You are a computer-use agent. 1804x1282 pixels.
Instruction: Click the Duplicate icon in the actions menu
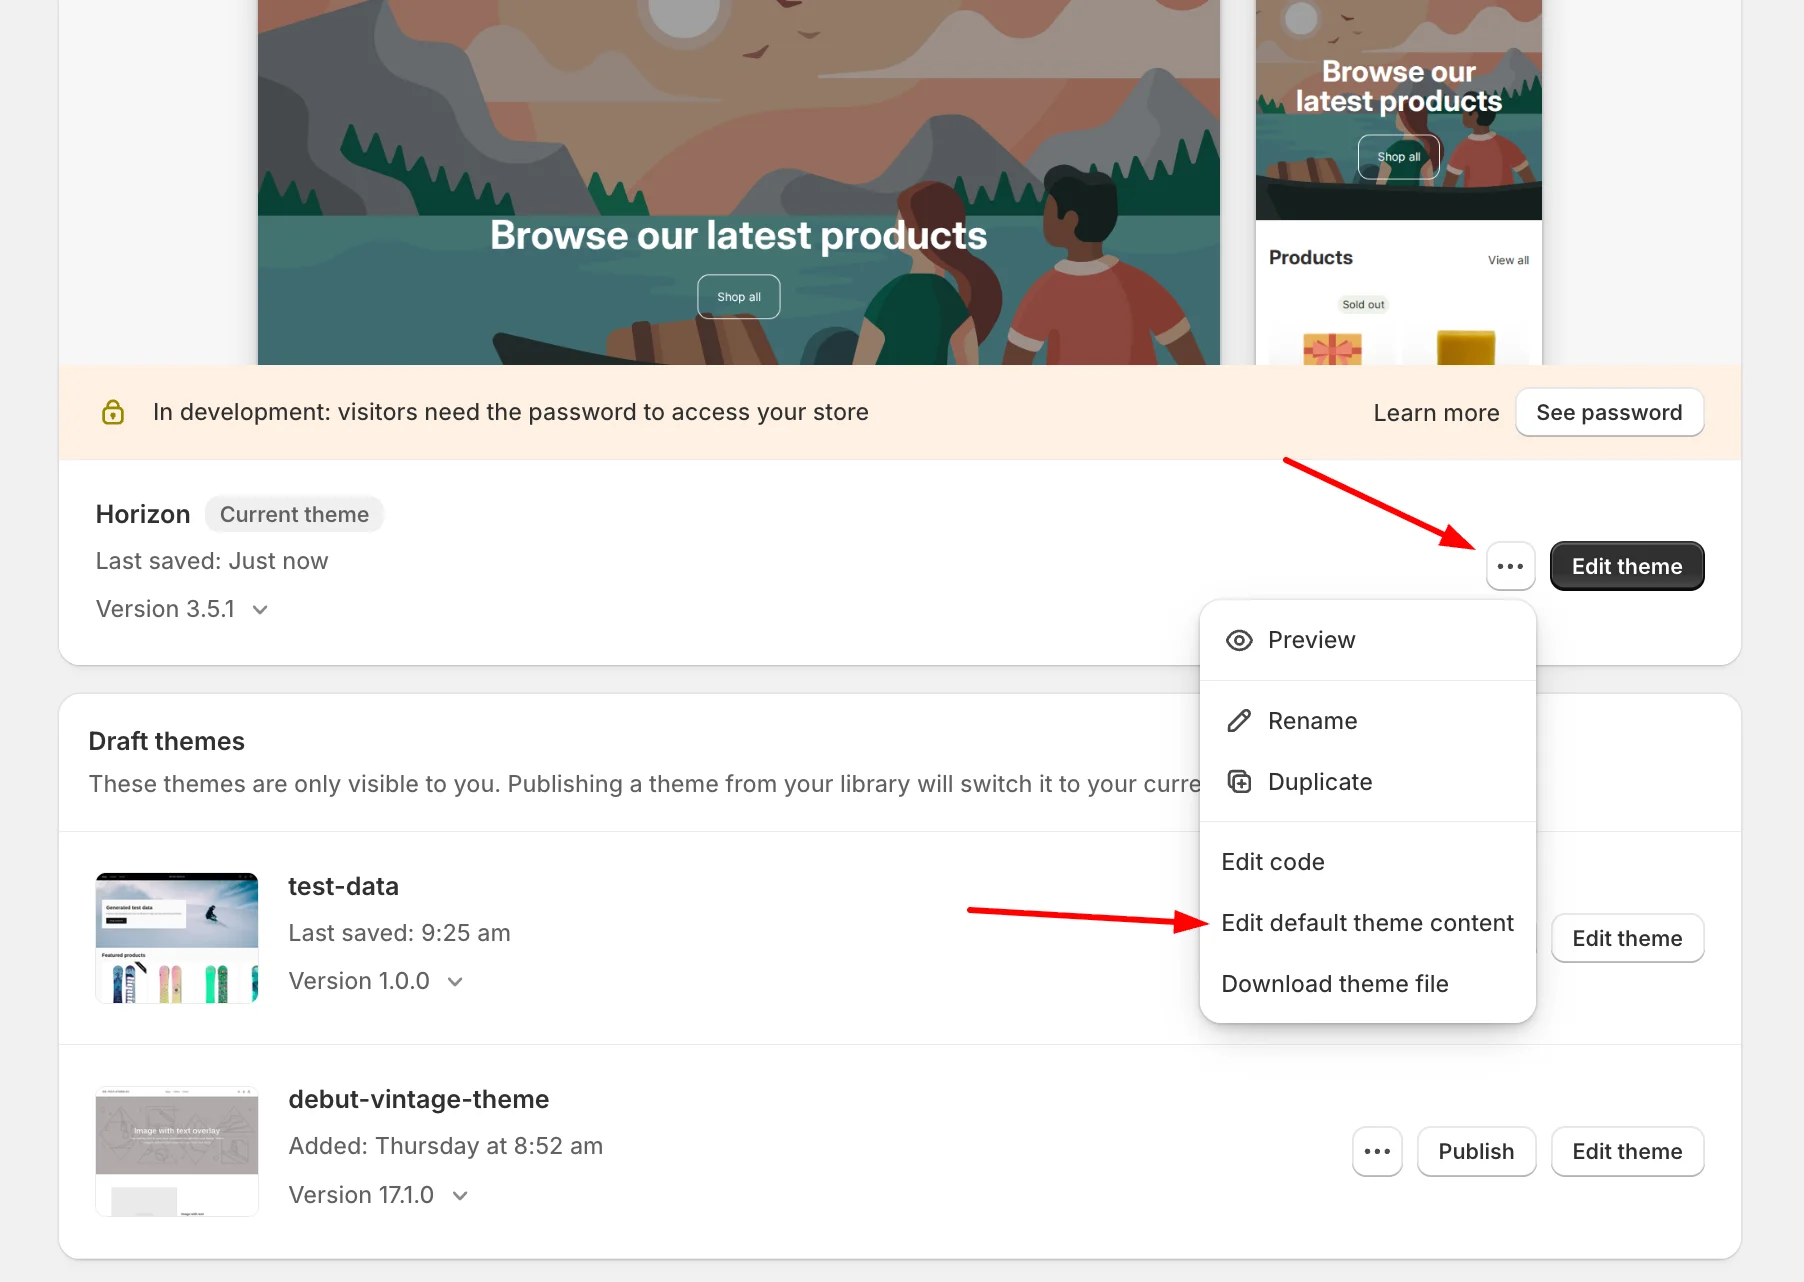(1239, 781)
